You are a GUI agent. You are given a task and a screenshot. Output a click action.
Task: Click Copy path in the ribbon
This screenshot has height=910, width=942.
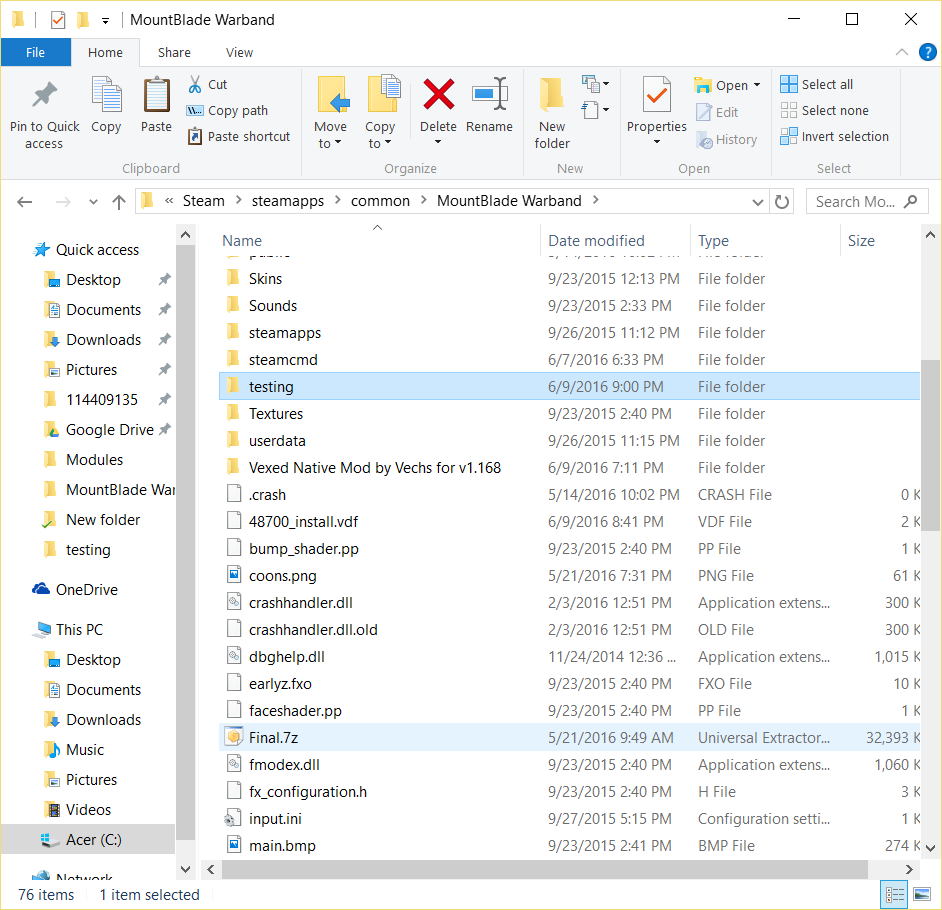pyautogui.click(x=228, y=111)
